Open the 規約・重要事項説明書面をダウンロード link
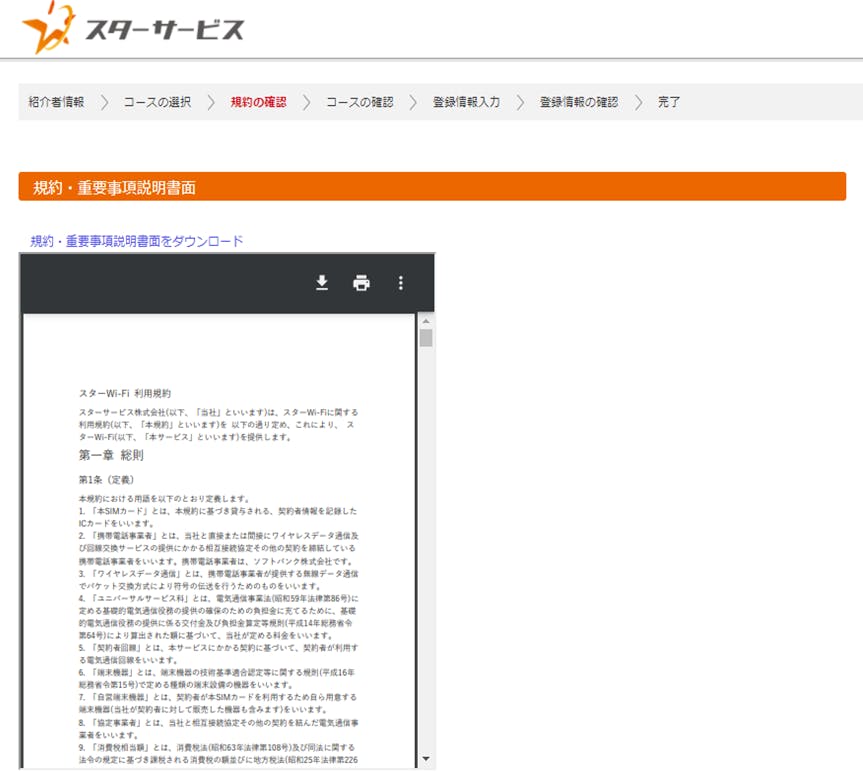This screenshot has height=784, width=863. pos(137,241)
